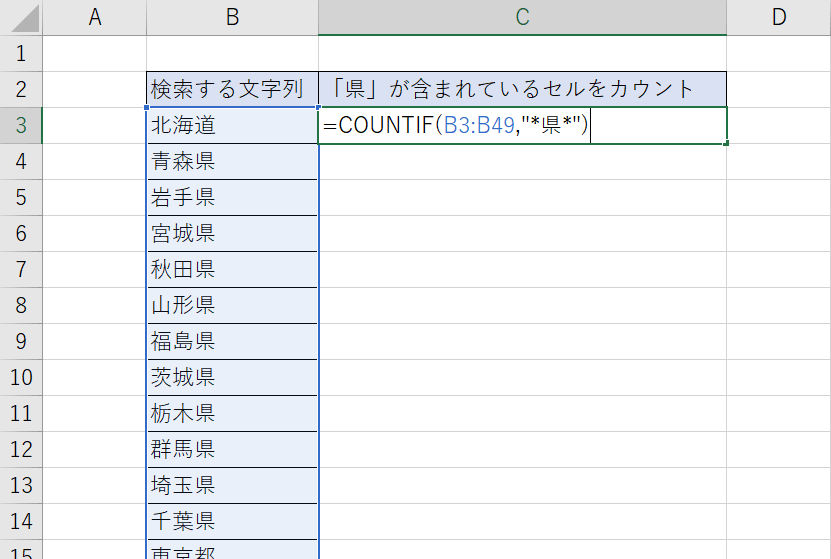Click the fill handle of cell C3
The height and width of the screenshot is (559, 831).
(x=726, y=143)
